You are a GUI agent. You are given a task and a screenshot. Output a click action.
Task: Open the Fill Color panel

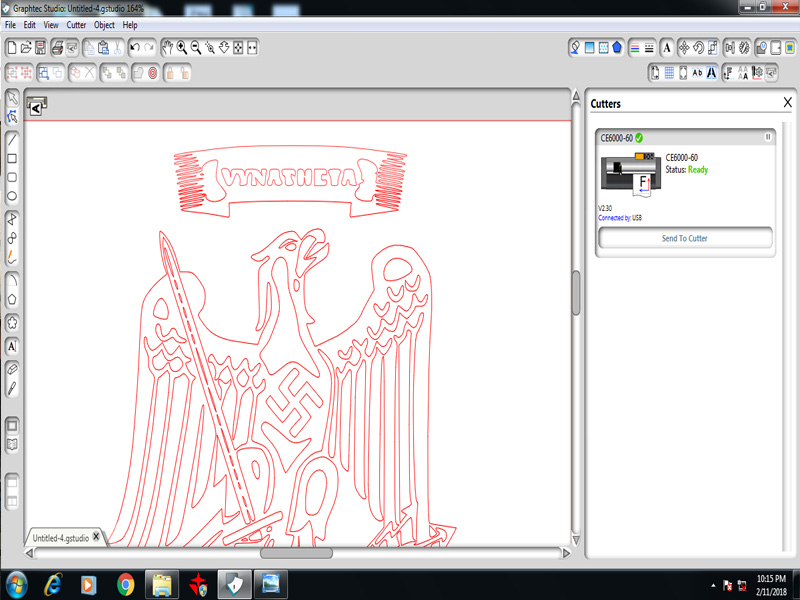pos(576,48)
